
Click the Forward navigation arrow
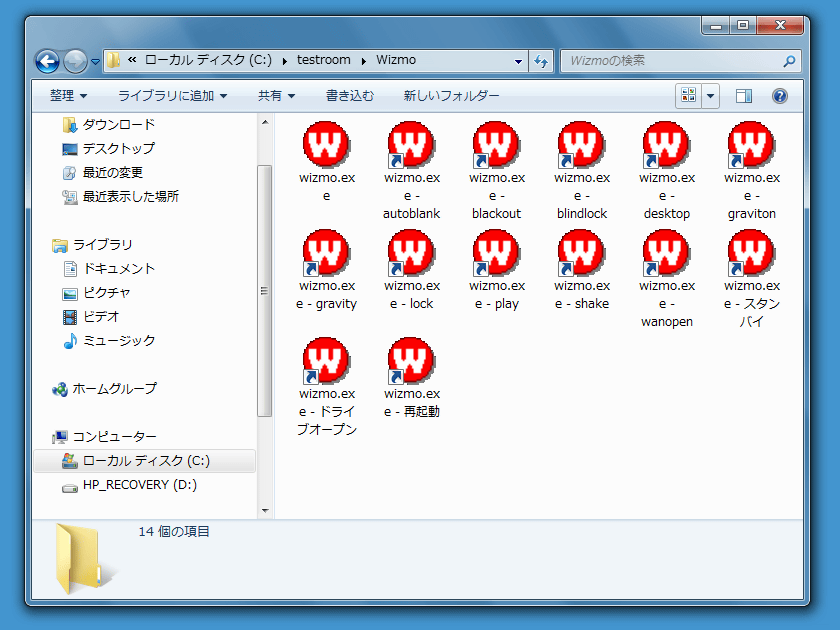pos(75,61)
